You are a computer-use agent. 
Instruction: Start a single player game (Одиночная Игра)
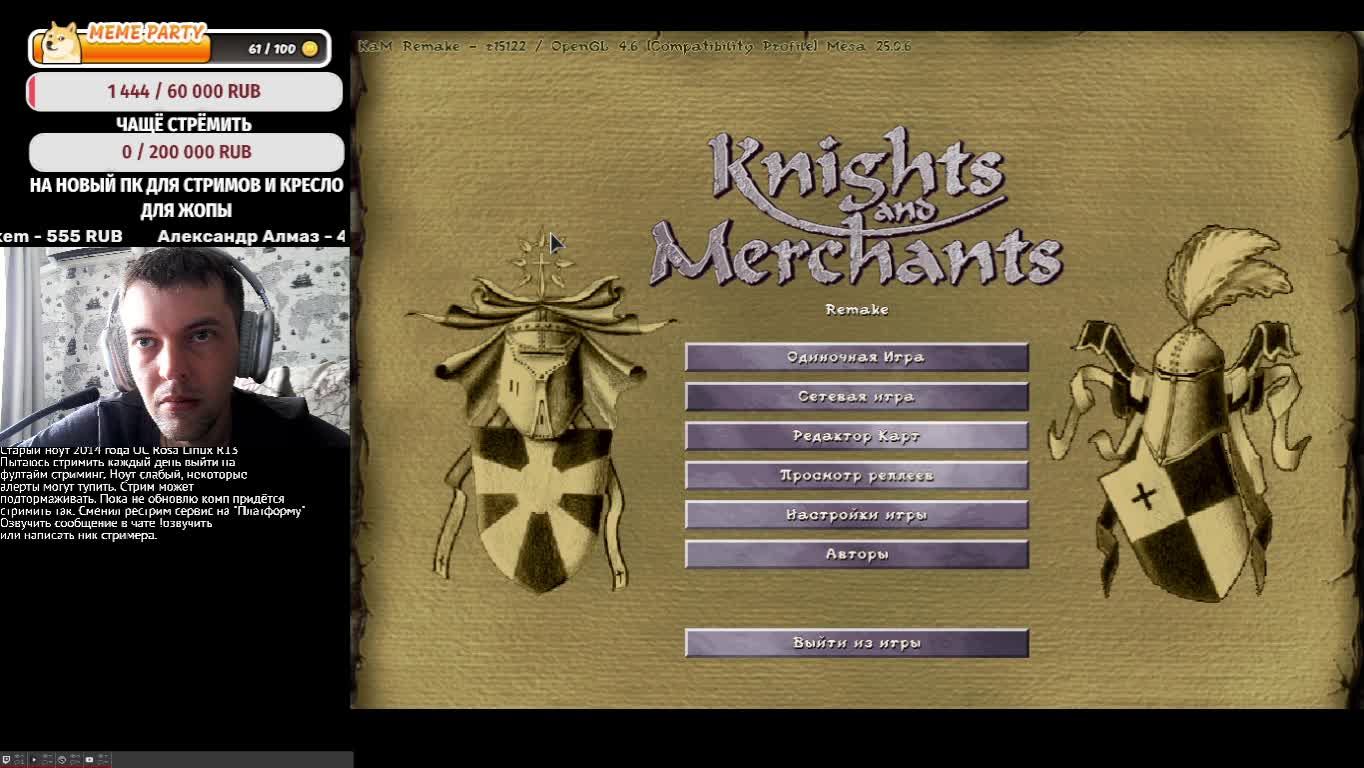[857, 357]
